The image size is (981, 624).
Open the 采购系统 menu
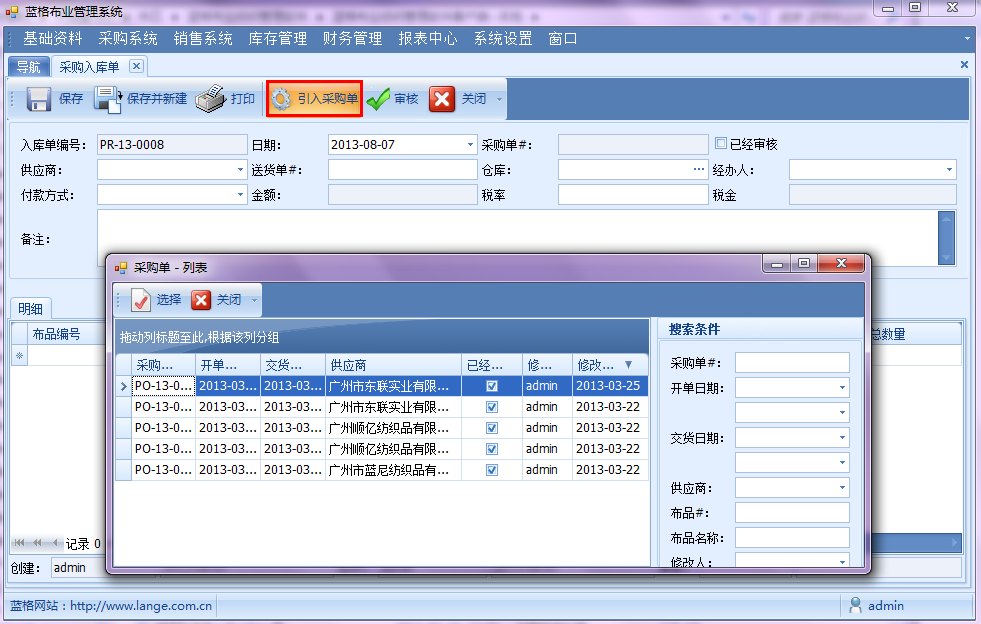pyautogui.click(x=128, y=38)
